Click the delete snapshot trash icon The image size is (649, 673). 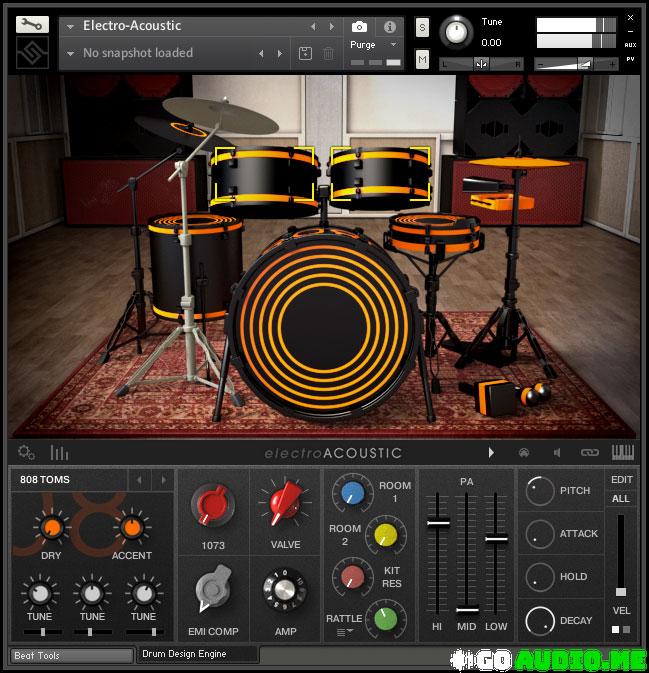point(328,53)
